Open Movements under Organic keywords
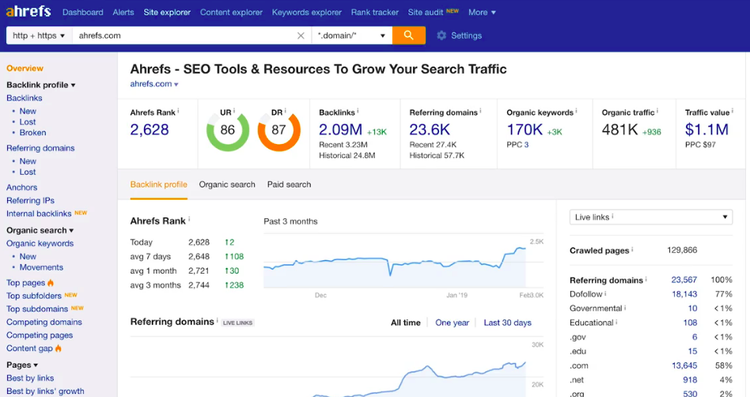The height and width of the screenshot is (397, 750). [x=41, y=267]
